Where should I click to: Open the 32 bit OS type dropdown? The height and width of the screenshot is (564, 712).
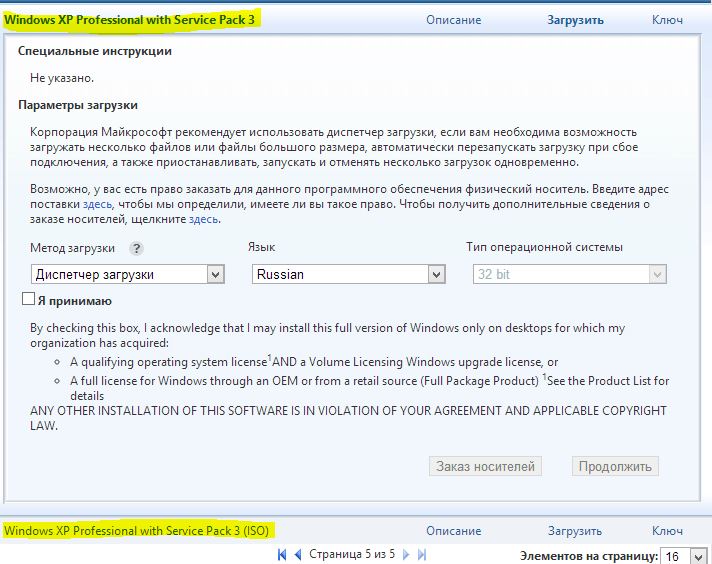pos(569,274)
